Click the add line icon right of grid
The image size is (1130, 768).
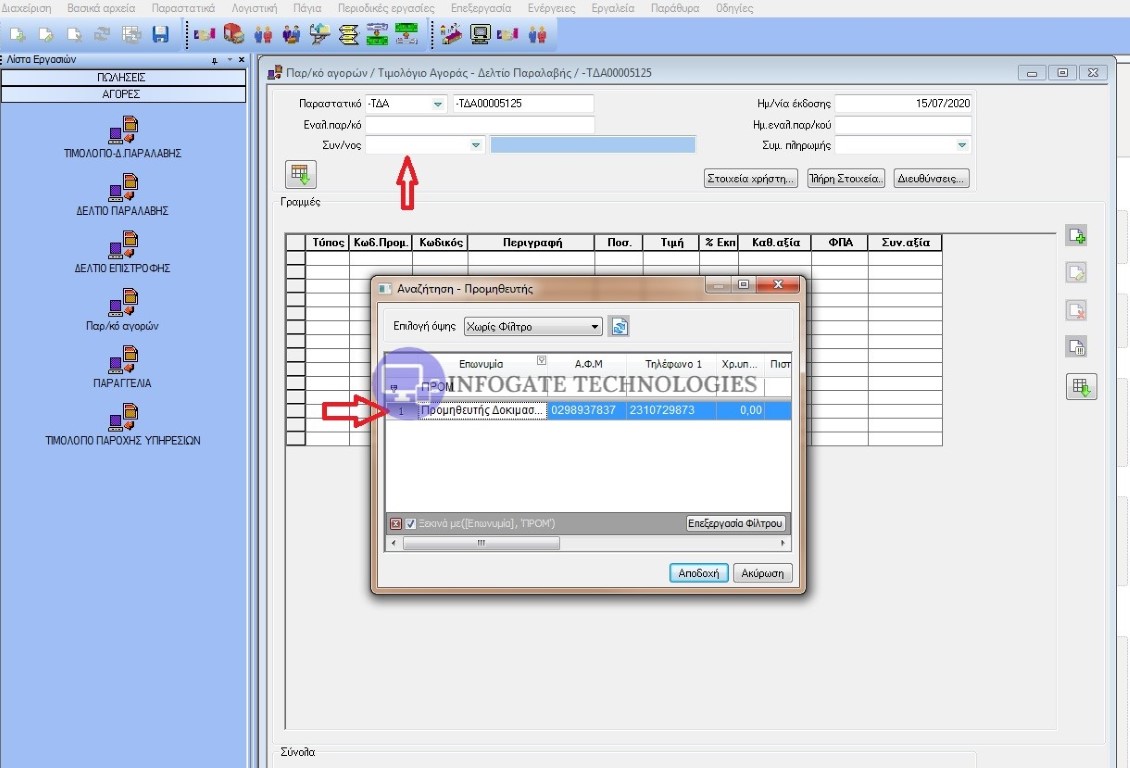(1077, 236)
